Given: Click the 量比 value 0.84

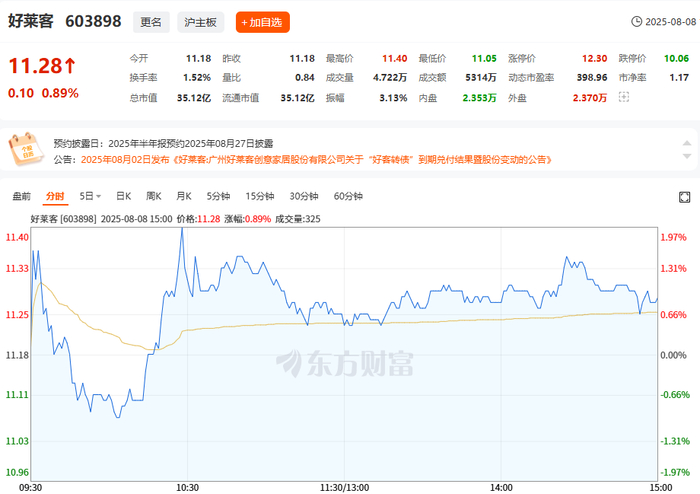Looking at the screenshot, I should 305,78.
